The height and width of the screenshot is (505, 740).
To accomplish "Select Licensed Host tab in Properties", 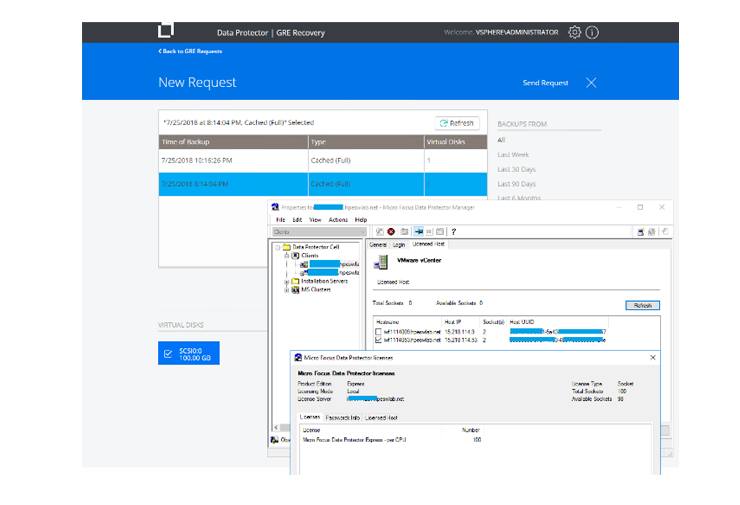I will tap(429, 244).
